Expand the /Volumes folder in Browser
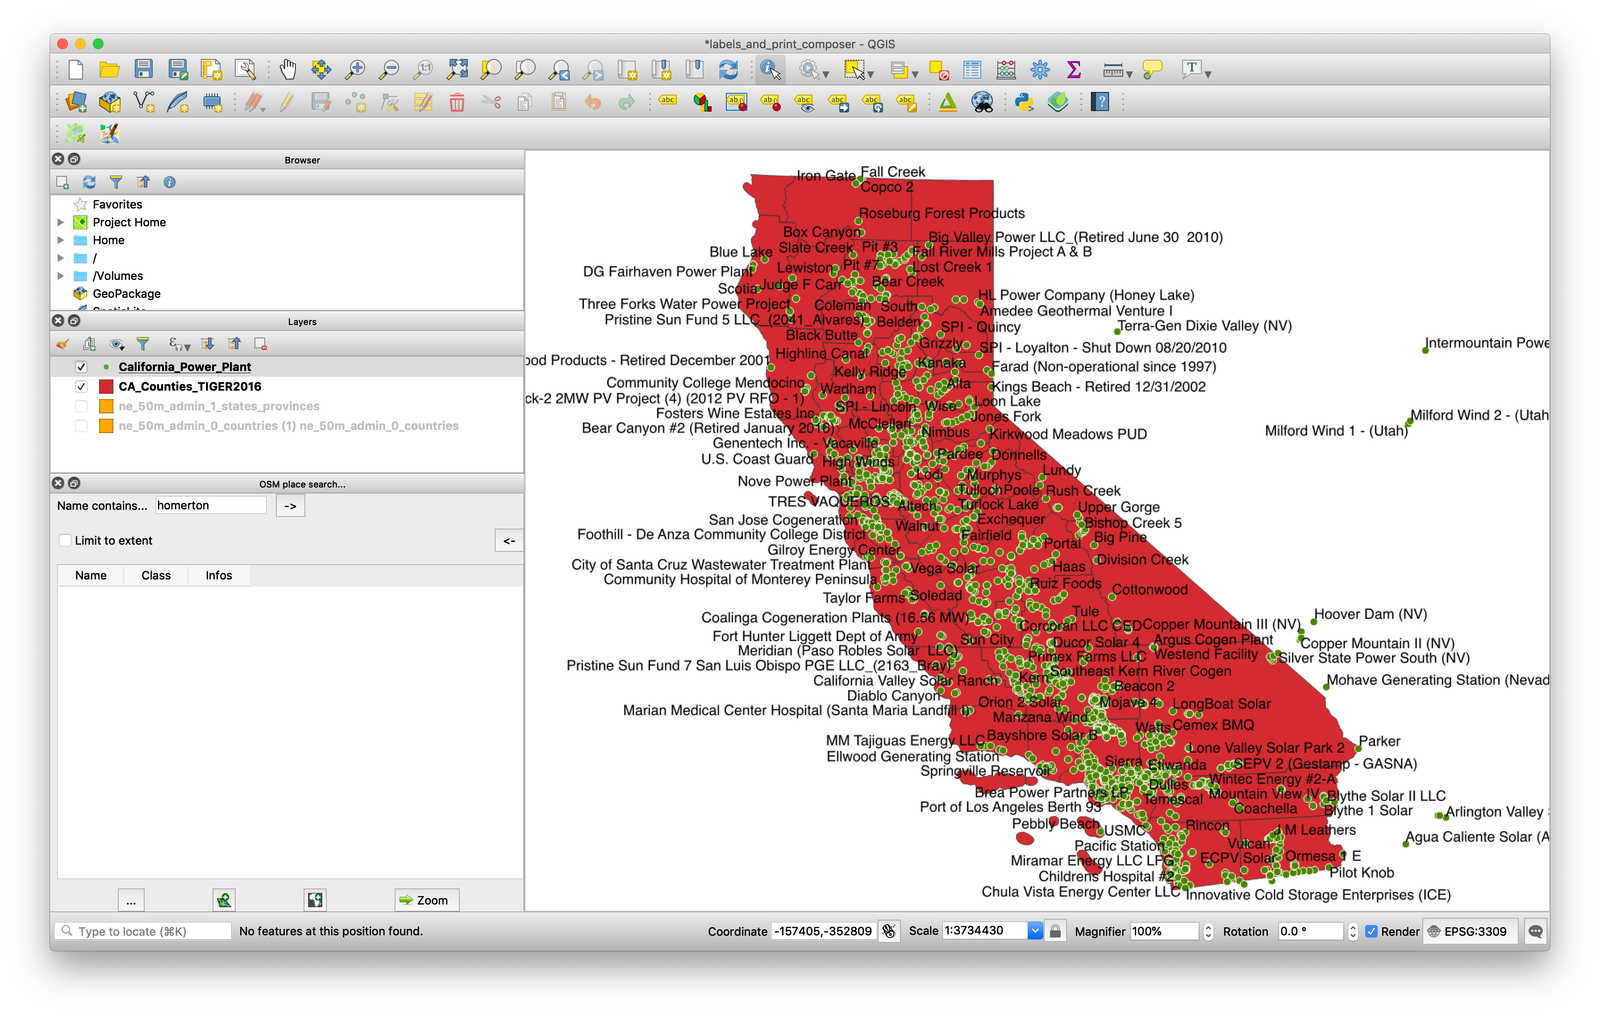 pos(61,276)
